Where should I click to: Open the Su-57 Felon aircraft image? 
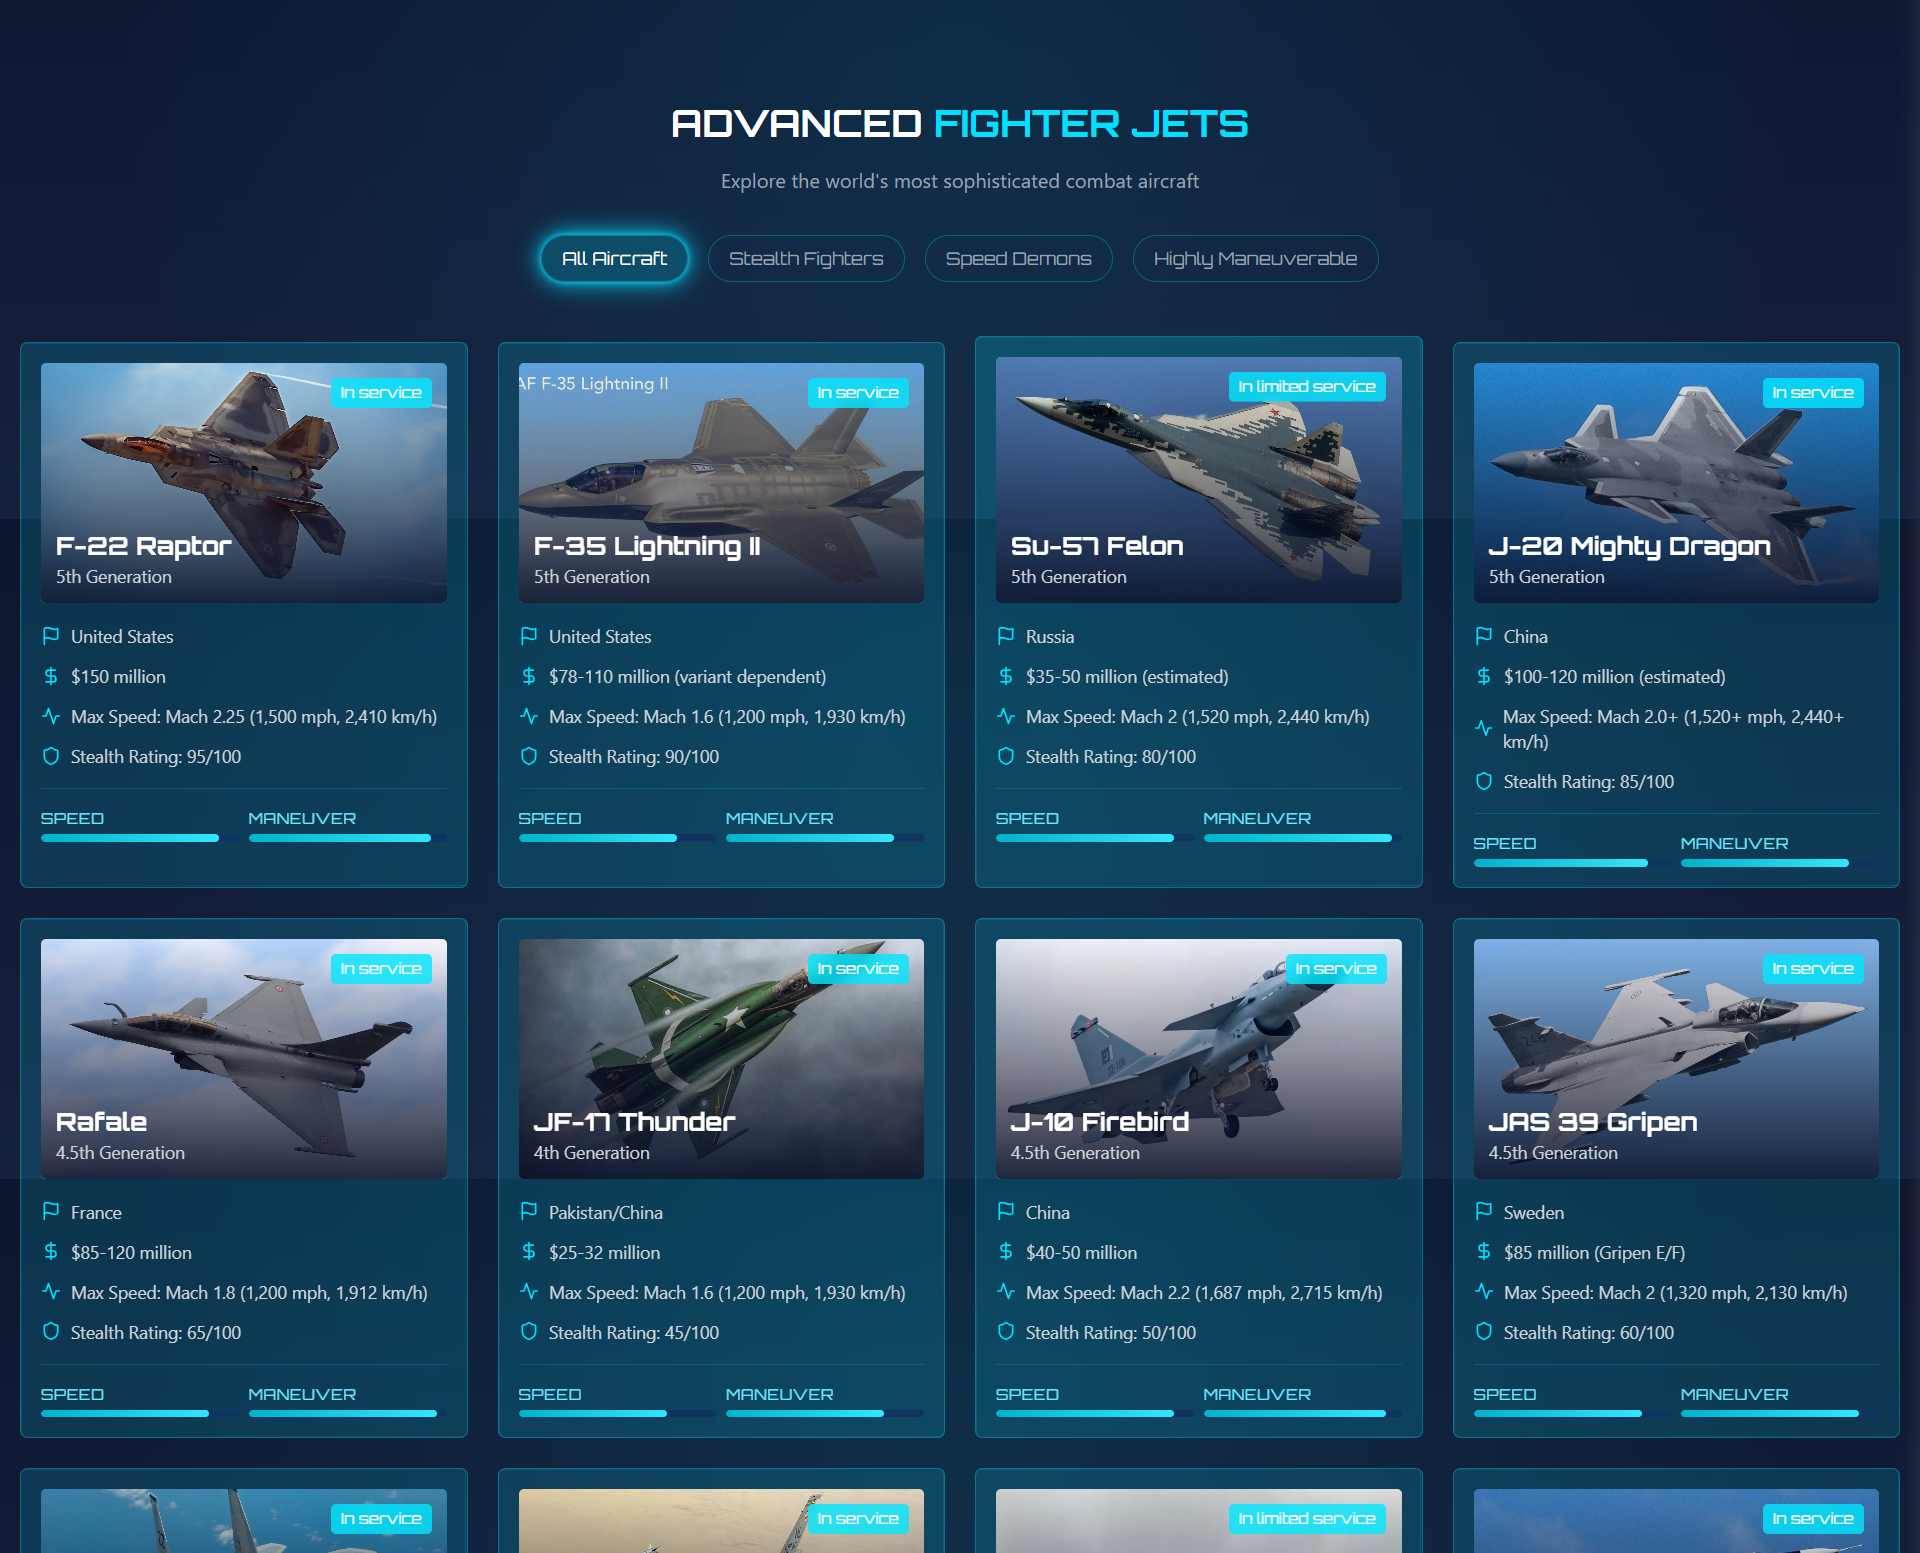coord(1199,480)
